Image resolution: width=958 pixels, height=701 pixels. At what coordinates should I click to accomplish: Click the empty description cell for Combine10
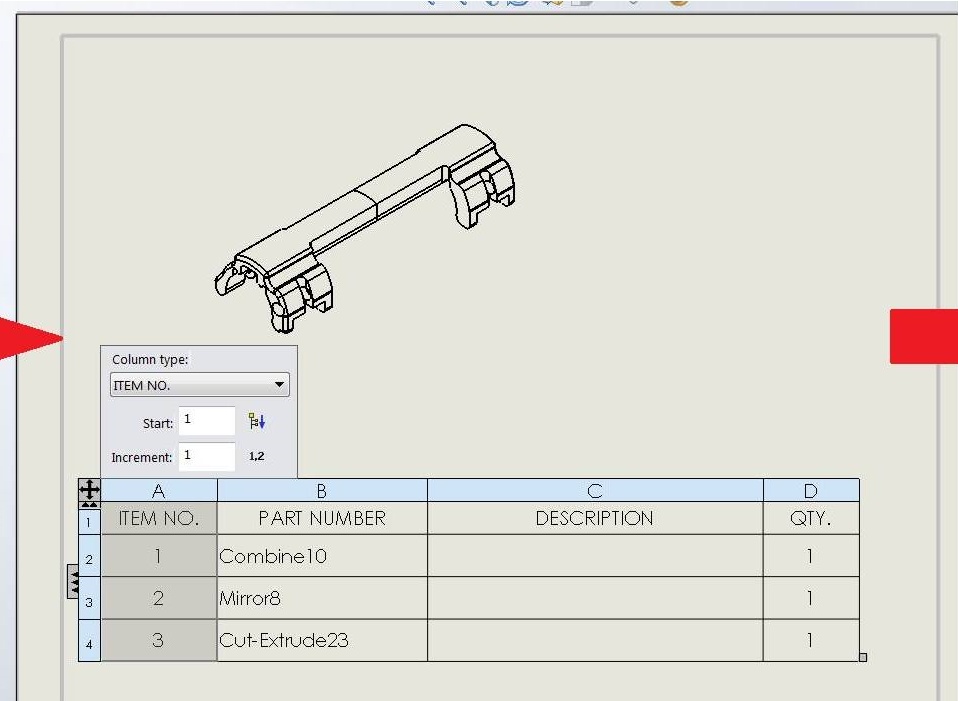coord(595,556)
